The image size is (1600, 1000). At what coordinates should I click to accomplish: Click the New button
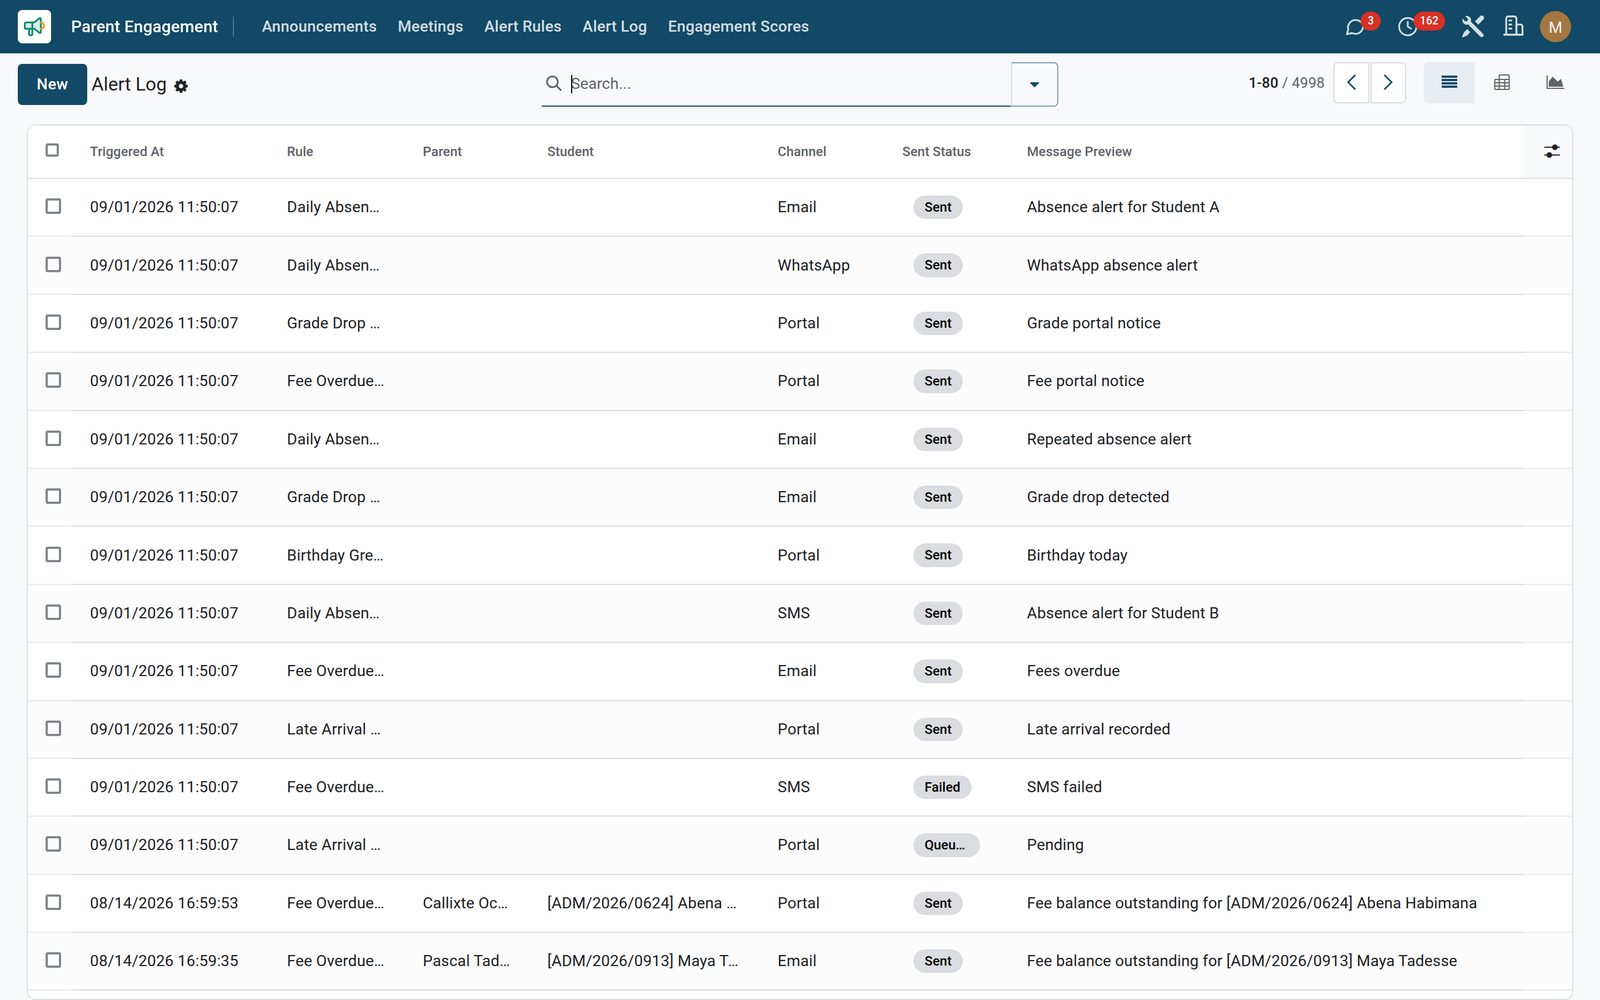(x=52, y=84)
